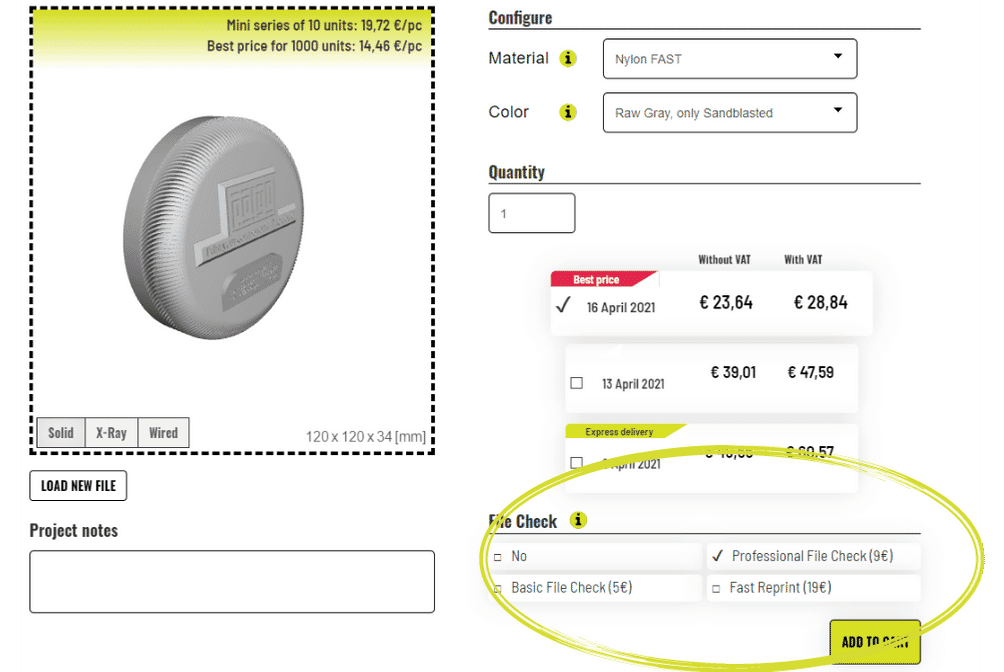Viewport: 1004px width, 672px height.
Task: Expand the Raw Gray color dropdown
Action: click(729, 113)
